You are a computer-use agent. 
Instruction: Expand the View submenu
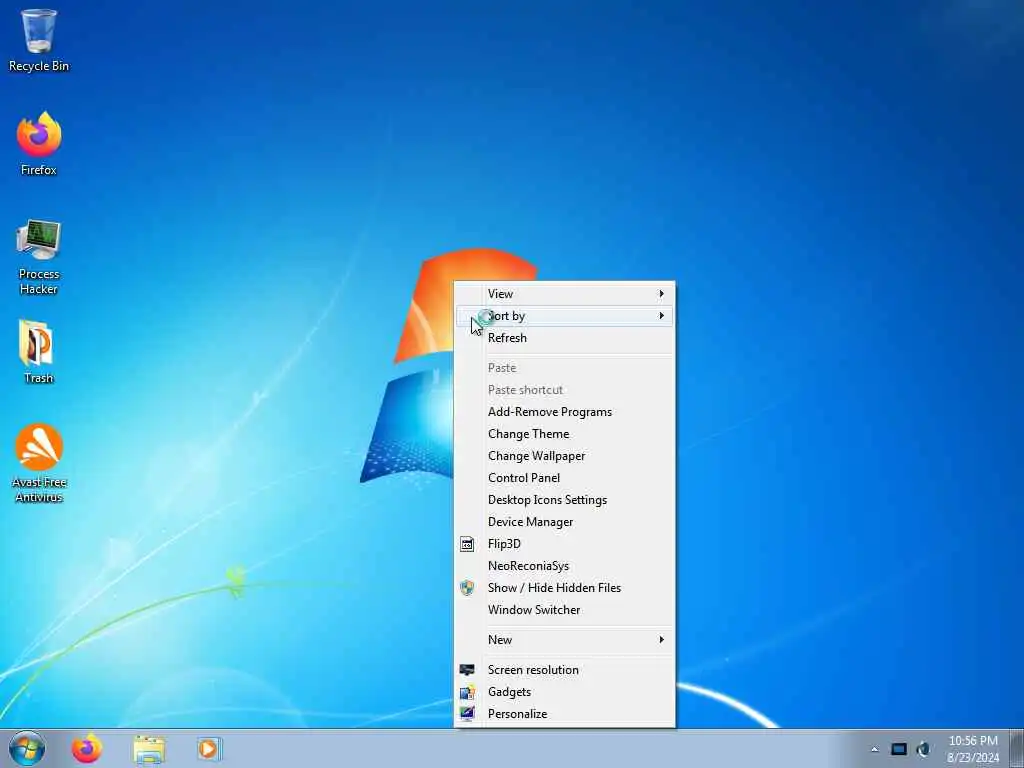tap(565, 294)
